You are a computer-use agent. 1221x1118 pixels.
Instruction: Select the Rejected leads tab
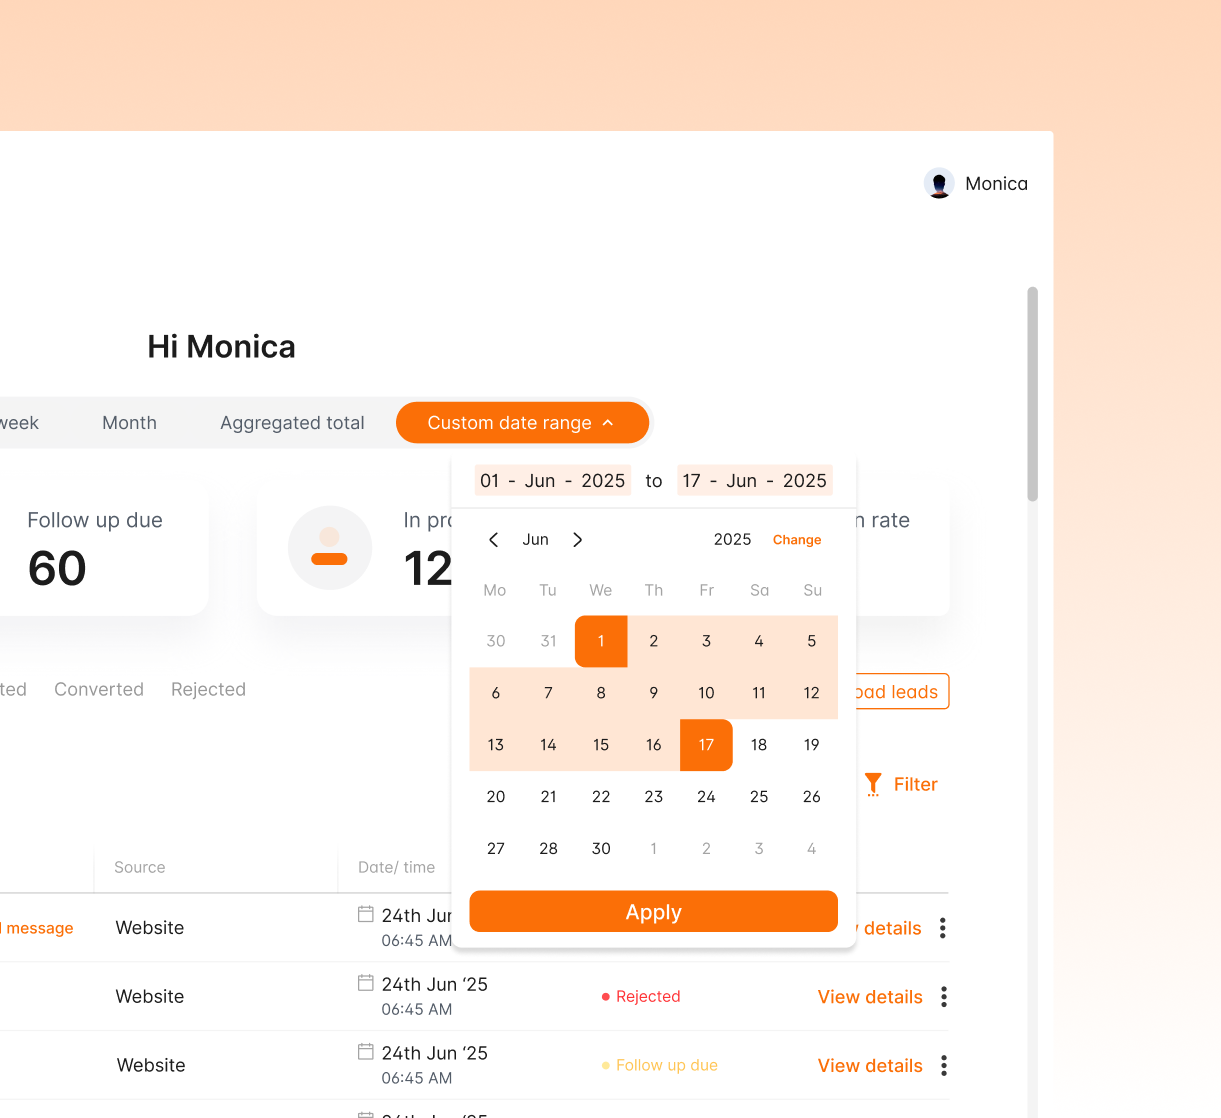click(208, 689)
